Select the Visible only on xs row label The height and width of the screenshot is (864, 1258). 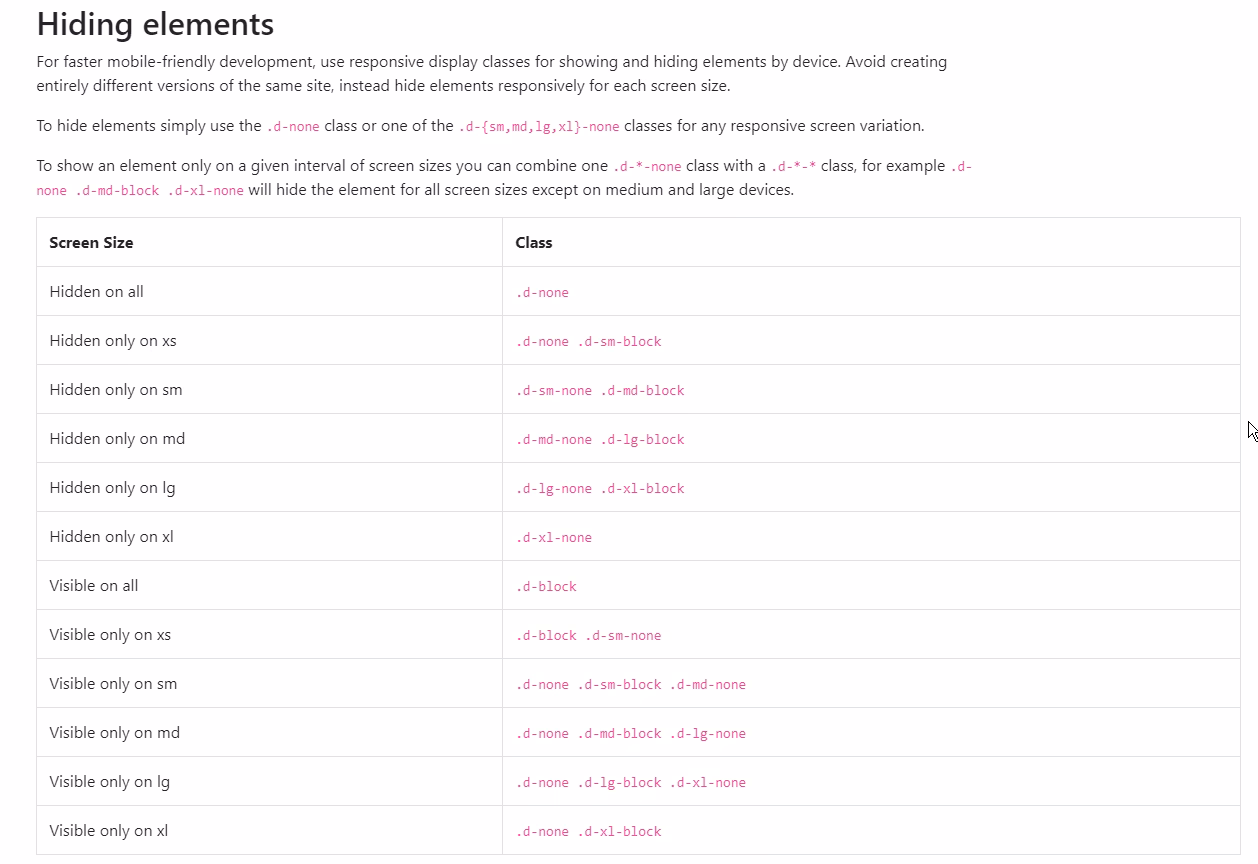[110, 634]
